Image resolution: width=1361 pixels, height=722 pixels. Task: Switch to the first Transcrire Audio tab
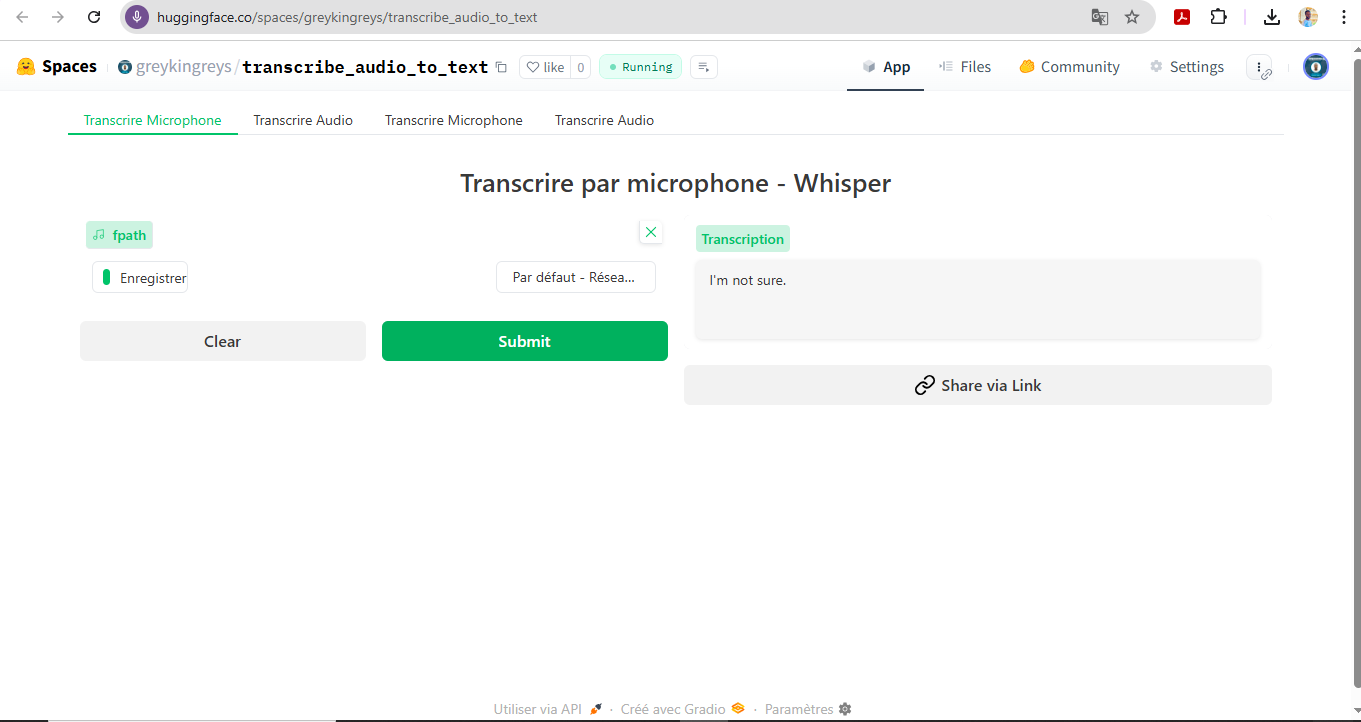click(303, 119)
